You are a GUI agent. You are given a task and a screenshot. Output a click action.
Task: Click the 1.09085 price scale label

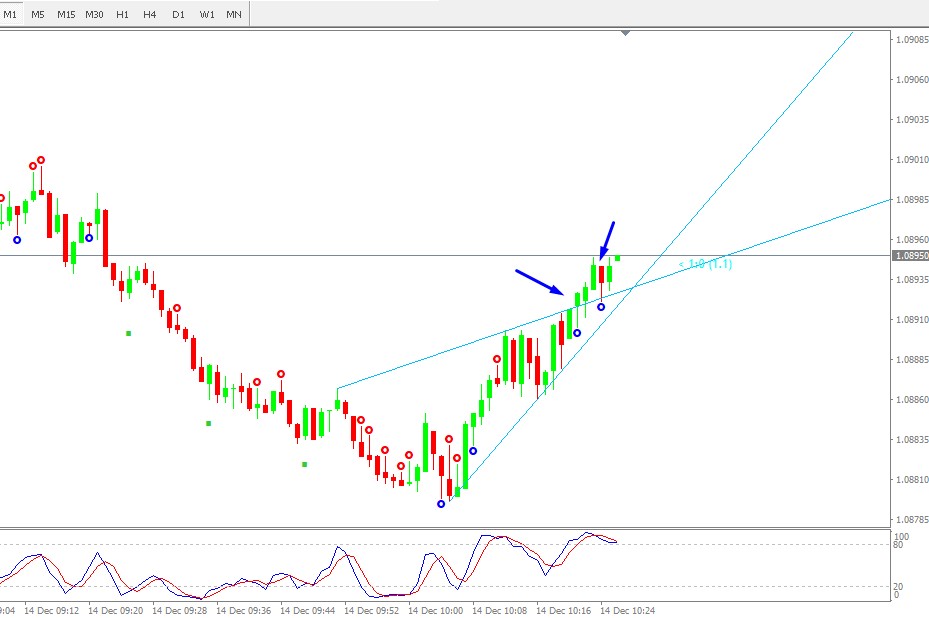pyautogui.click(x=912, y=40)
